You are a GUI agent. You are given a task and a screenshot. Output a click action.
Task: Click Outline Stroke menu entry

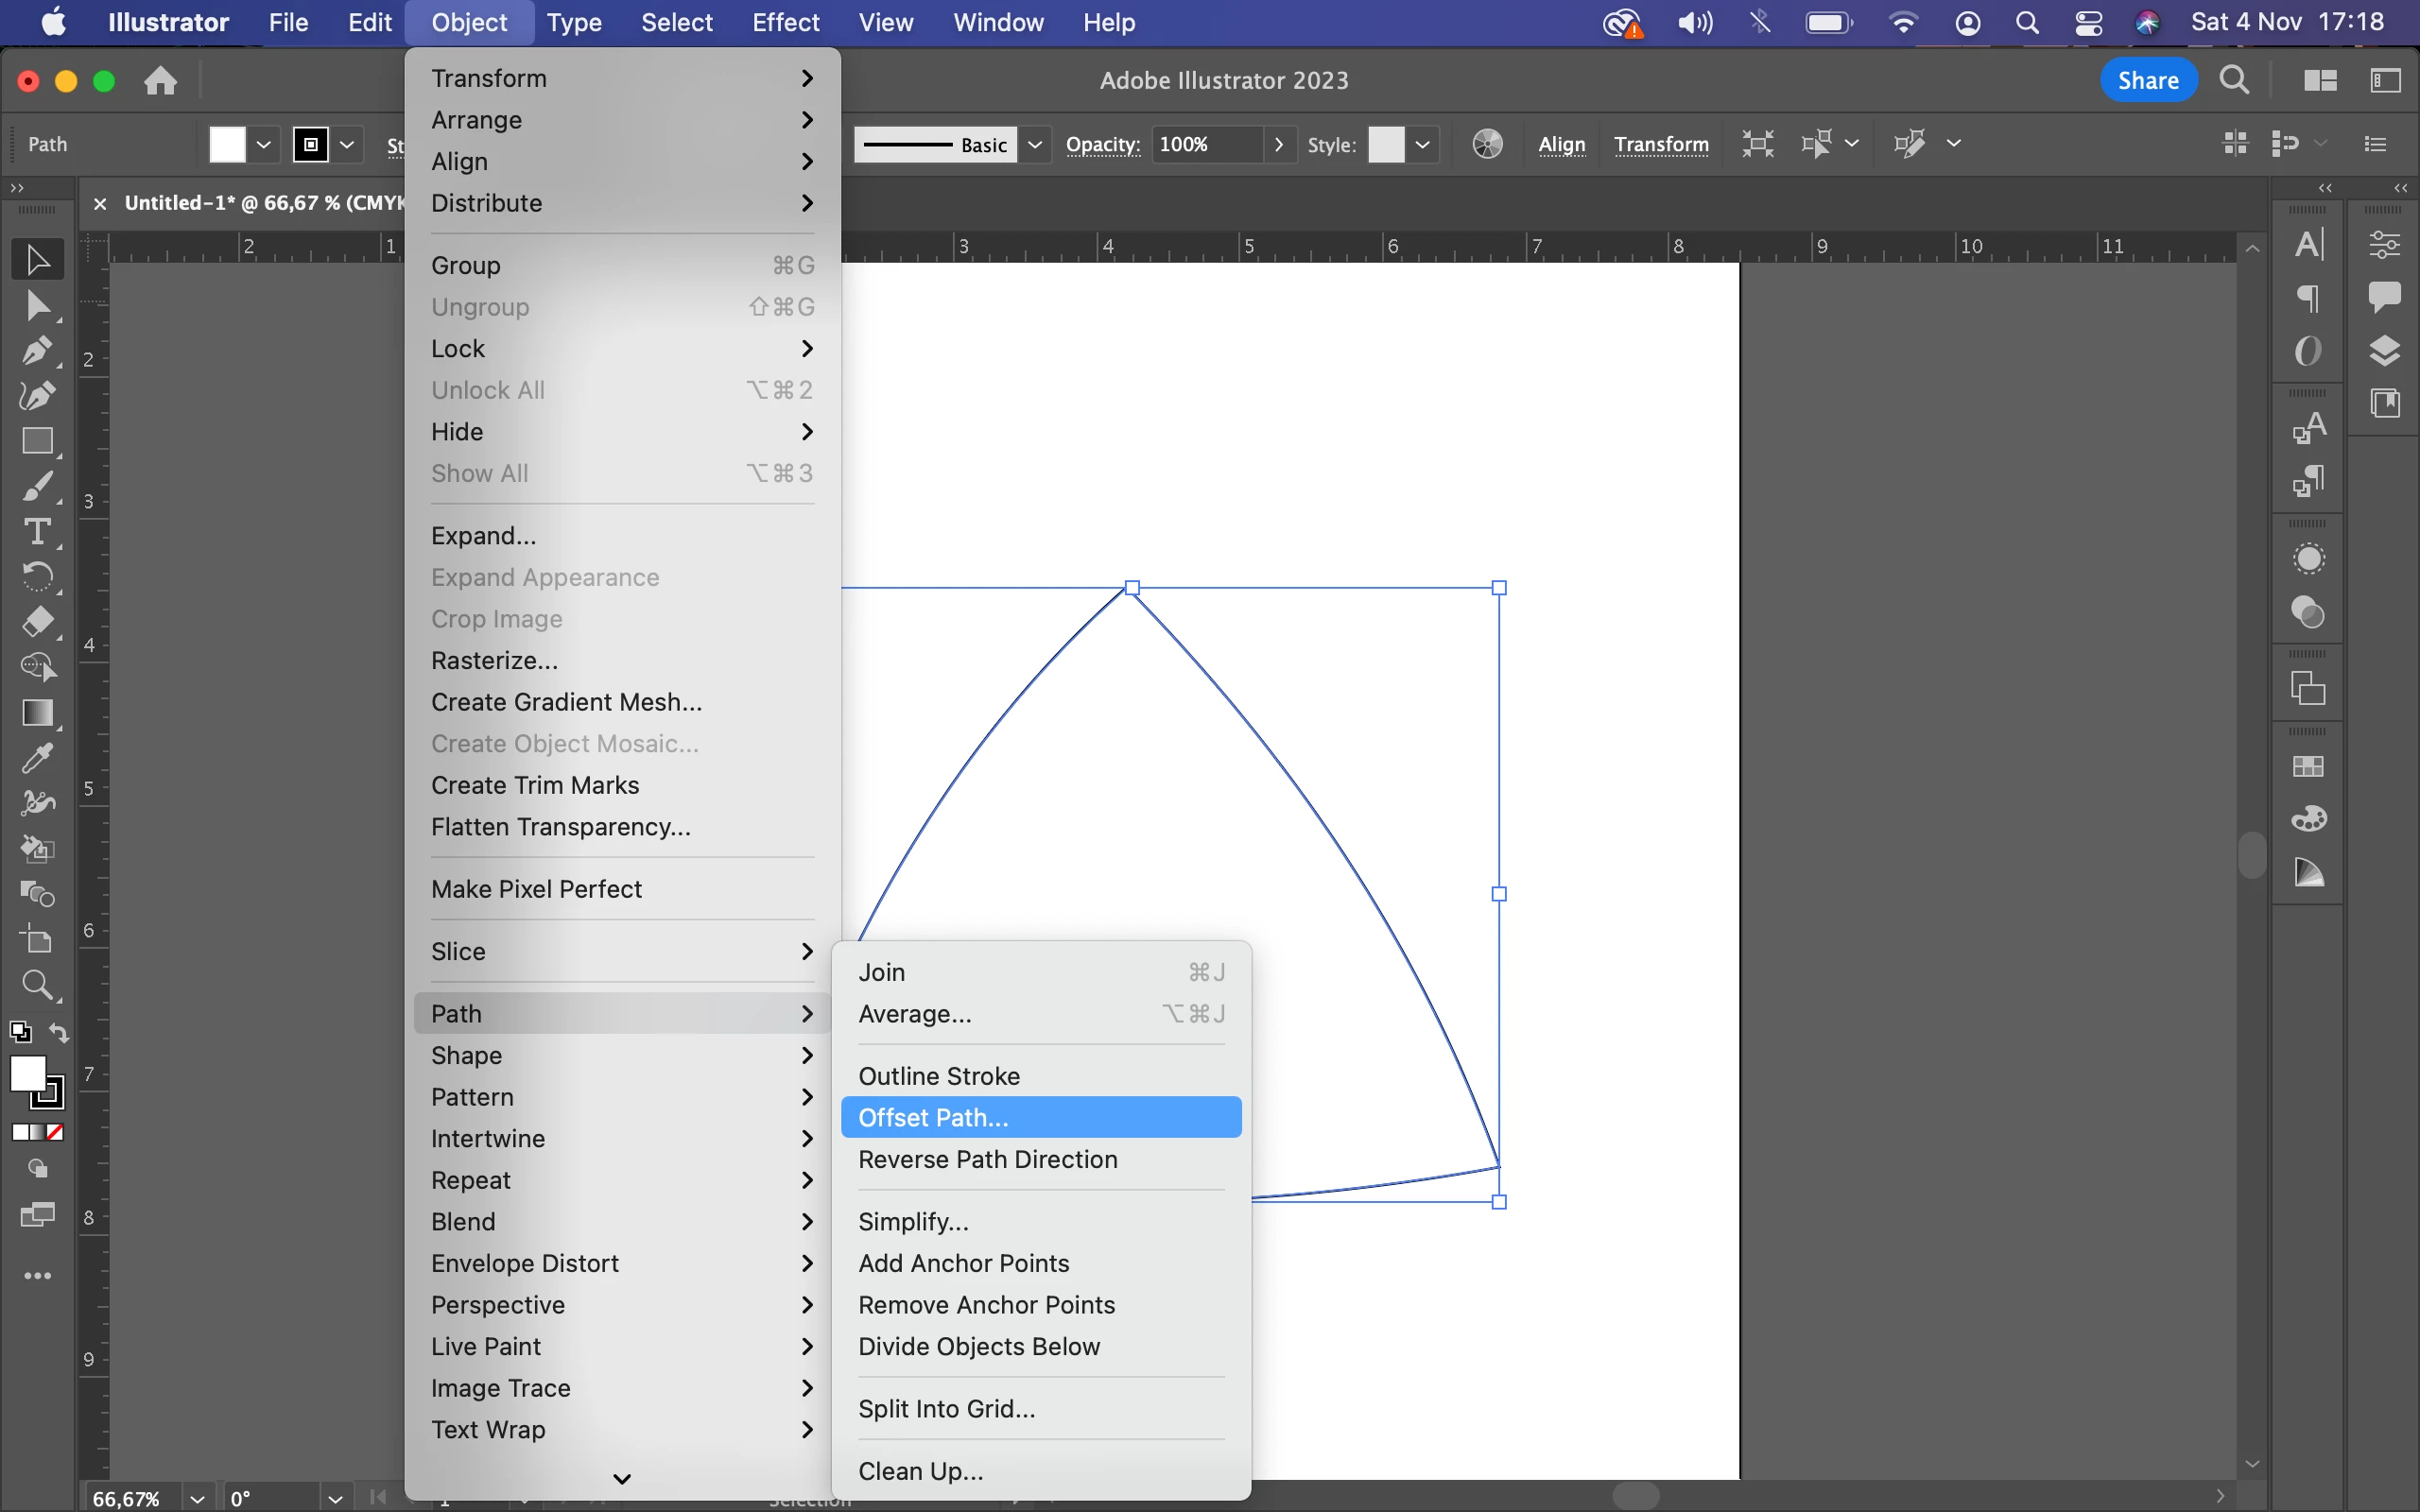(x=939, y=1076)
